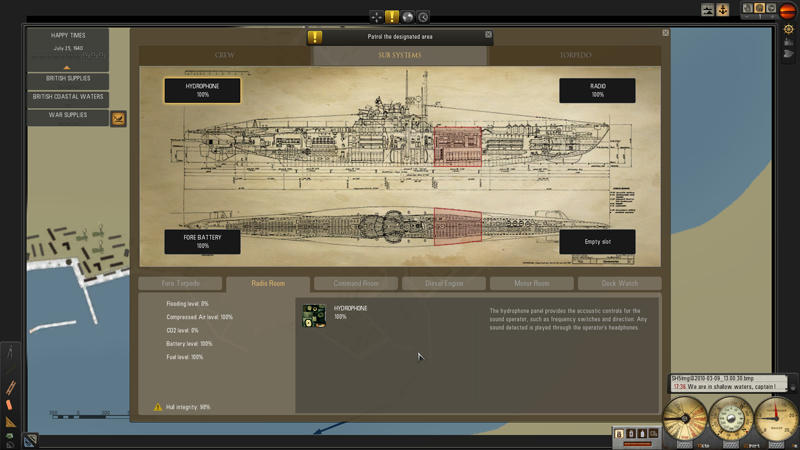
Task: Collapse the Happy Times campaign panel arrow
Action: (x=68, y=67)
